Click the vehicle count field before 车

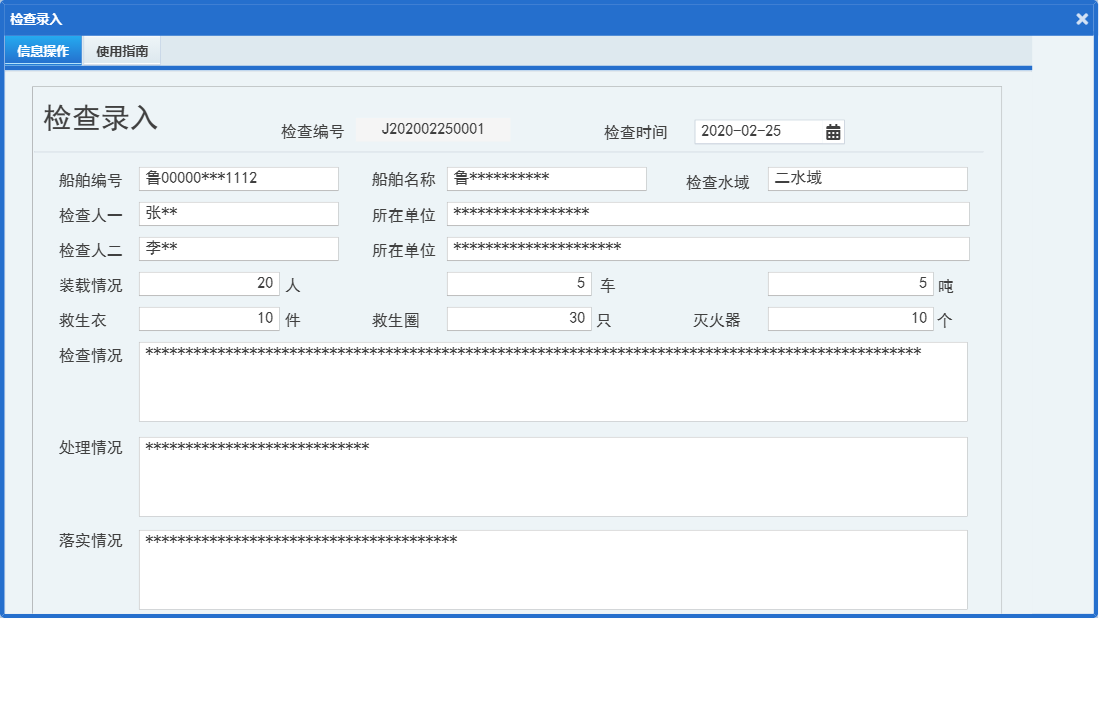pos(518,283)
